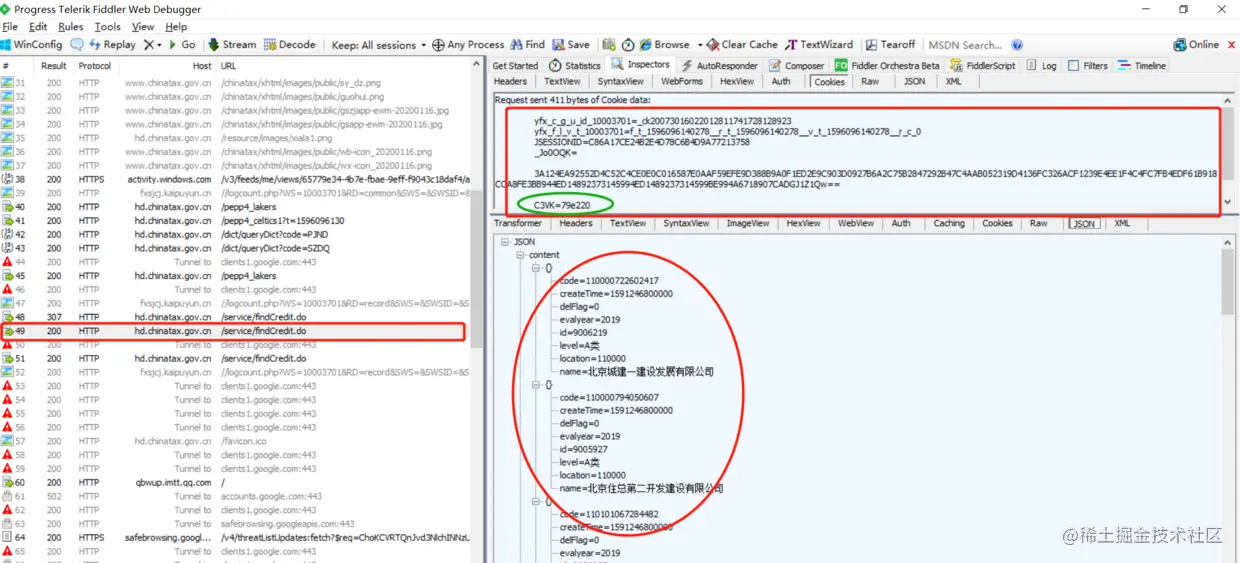
Task: Select request WebForms inspector tab
Action: pyautogui.click(x=681, y=82)
